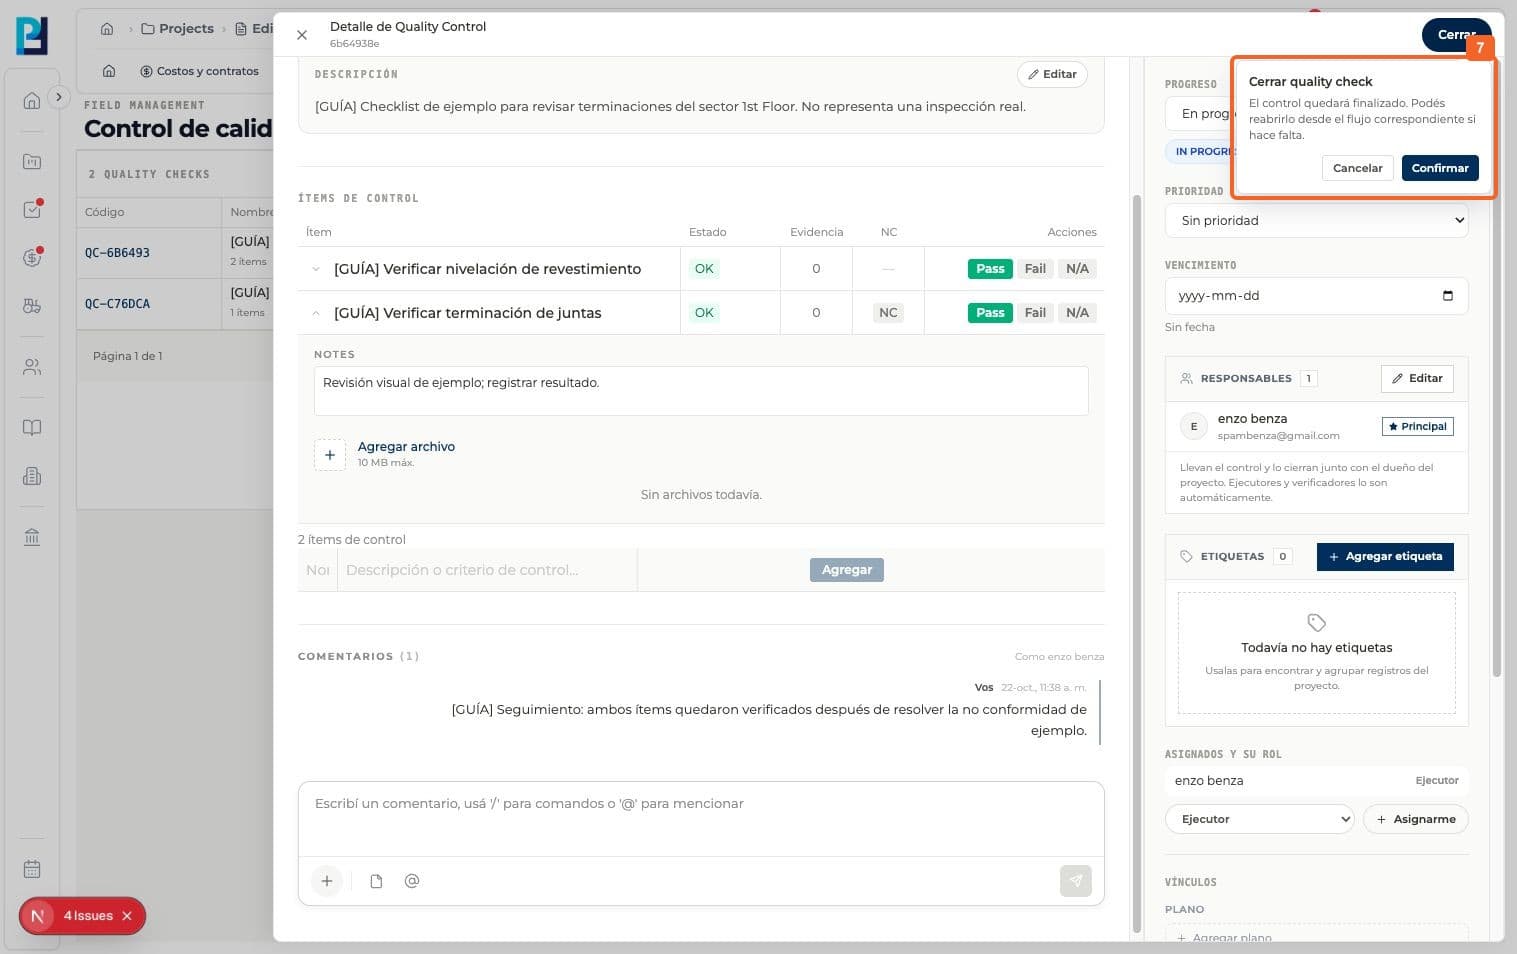
Task: Send the comment with the paper plane icon
Action: tap(1076, 881)
